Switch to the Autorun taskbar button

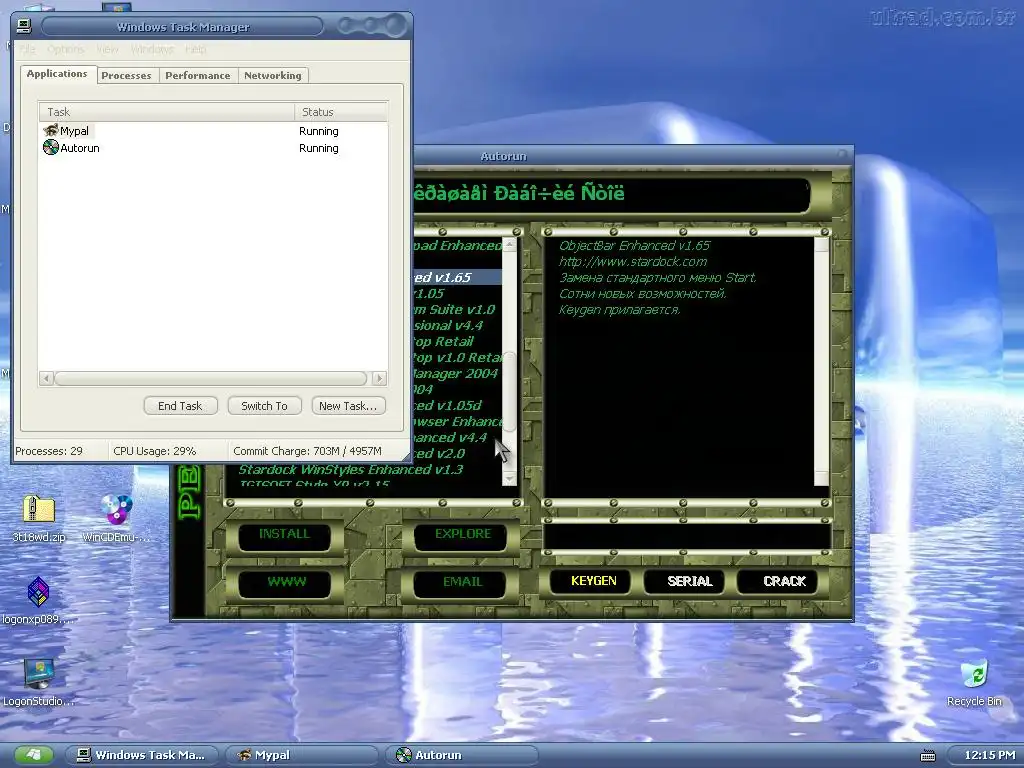pos(461,755)
